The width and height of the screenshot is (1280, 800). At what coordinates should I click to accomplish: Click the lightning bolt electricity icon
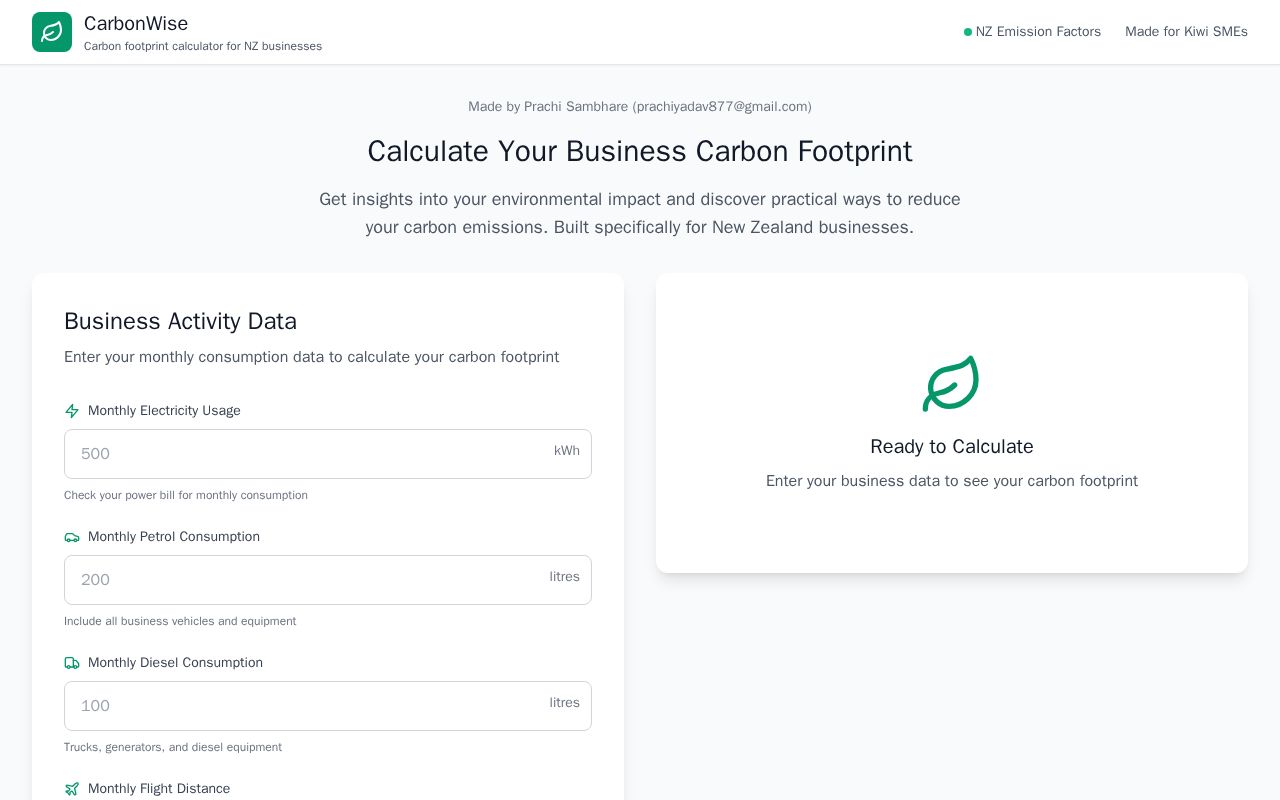point(72,411)
